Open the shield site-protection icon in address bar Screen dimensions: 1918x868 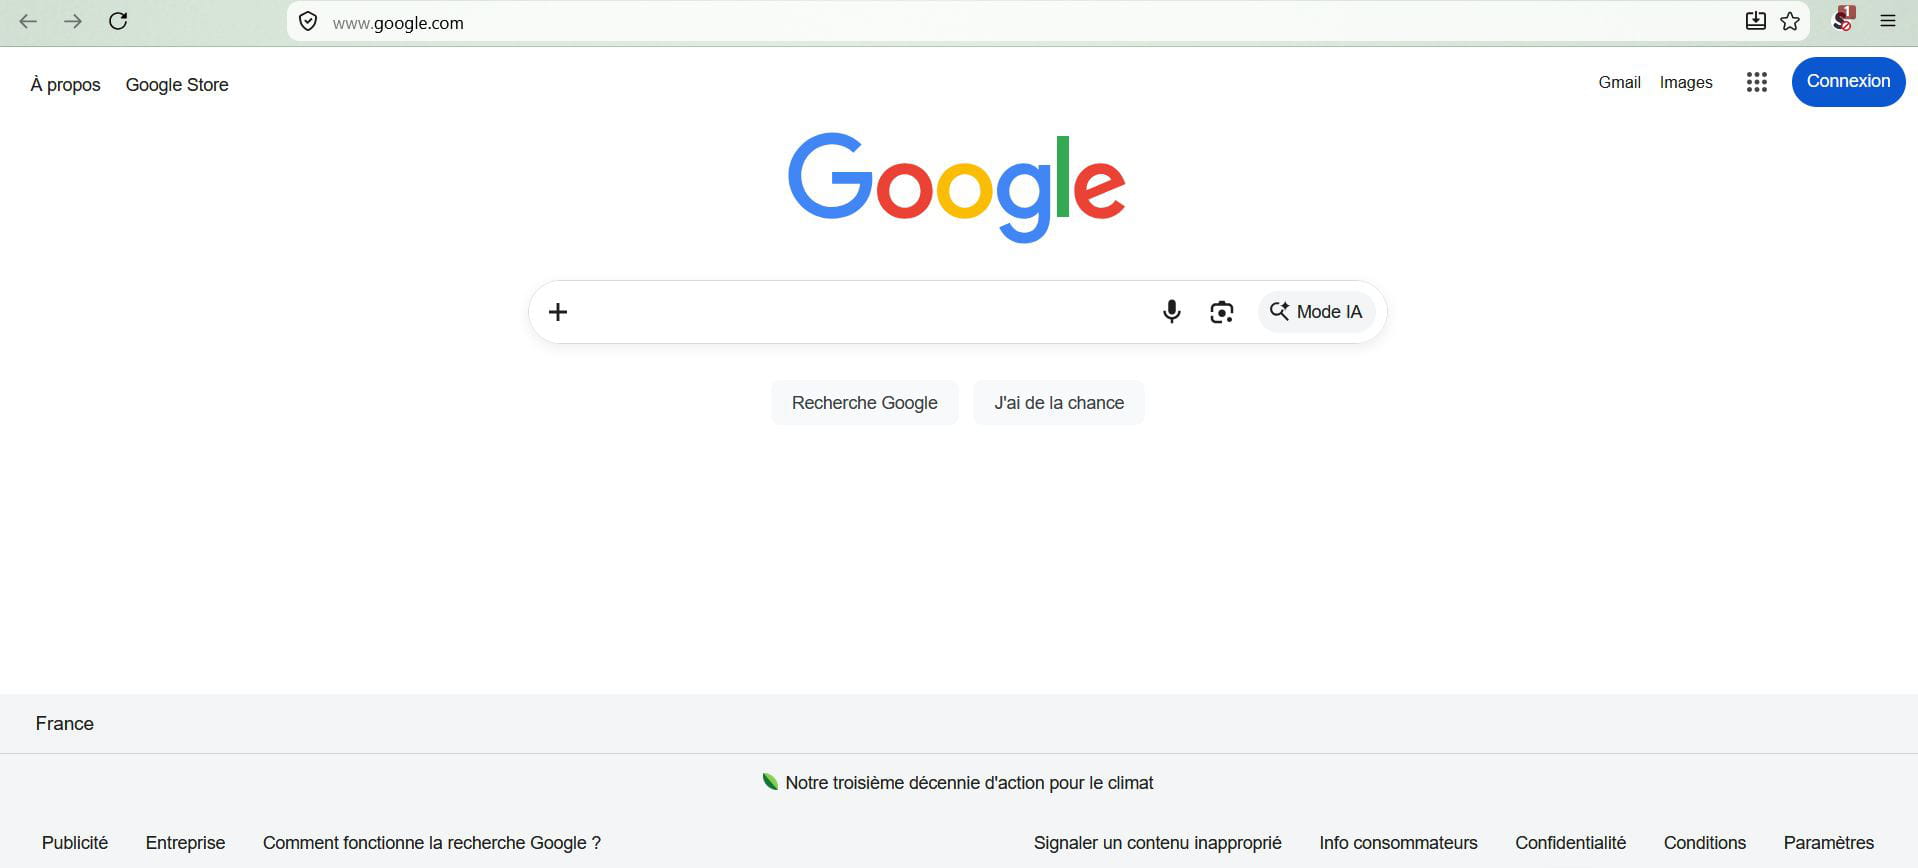click(308, 22)
